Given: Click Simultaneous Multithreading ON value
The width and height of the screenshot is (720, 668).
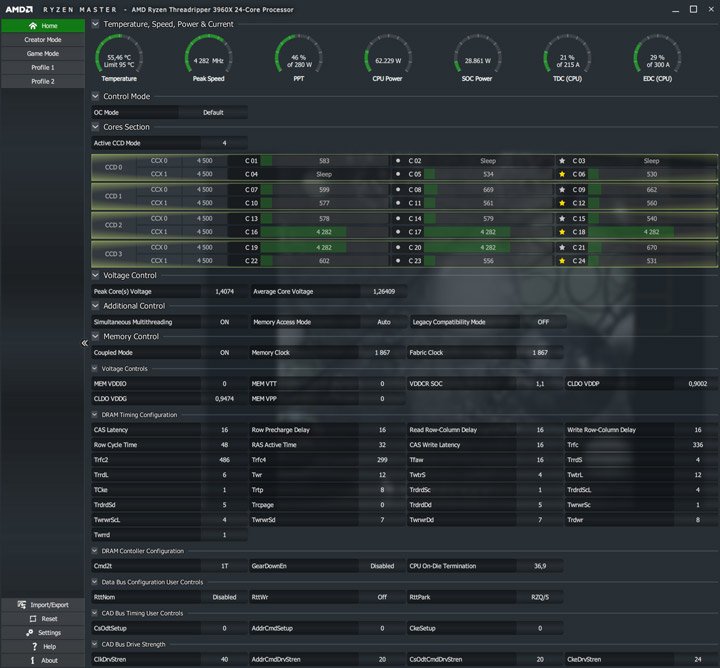Looking at the screenshot, I should tap(224, 322).
